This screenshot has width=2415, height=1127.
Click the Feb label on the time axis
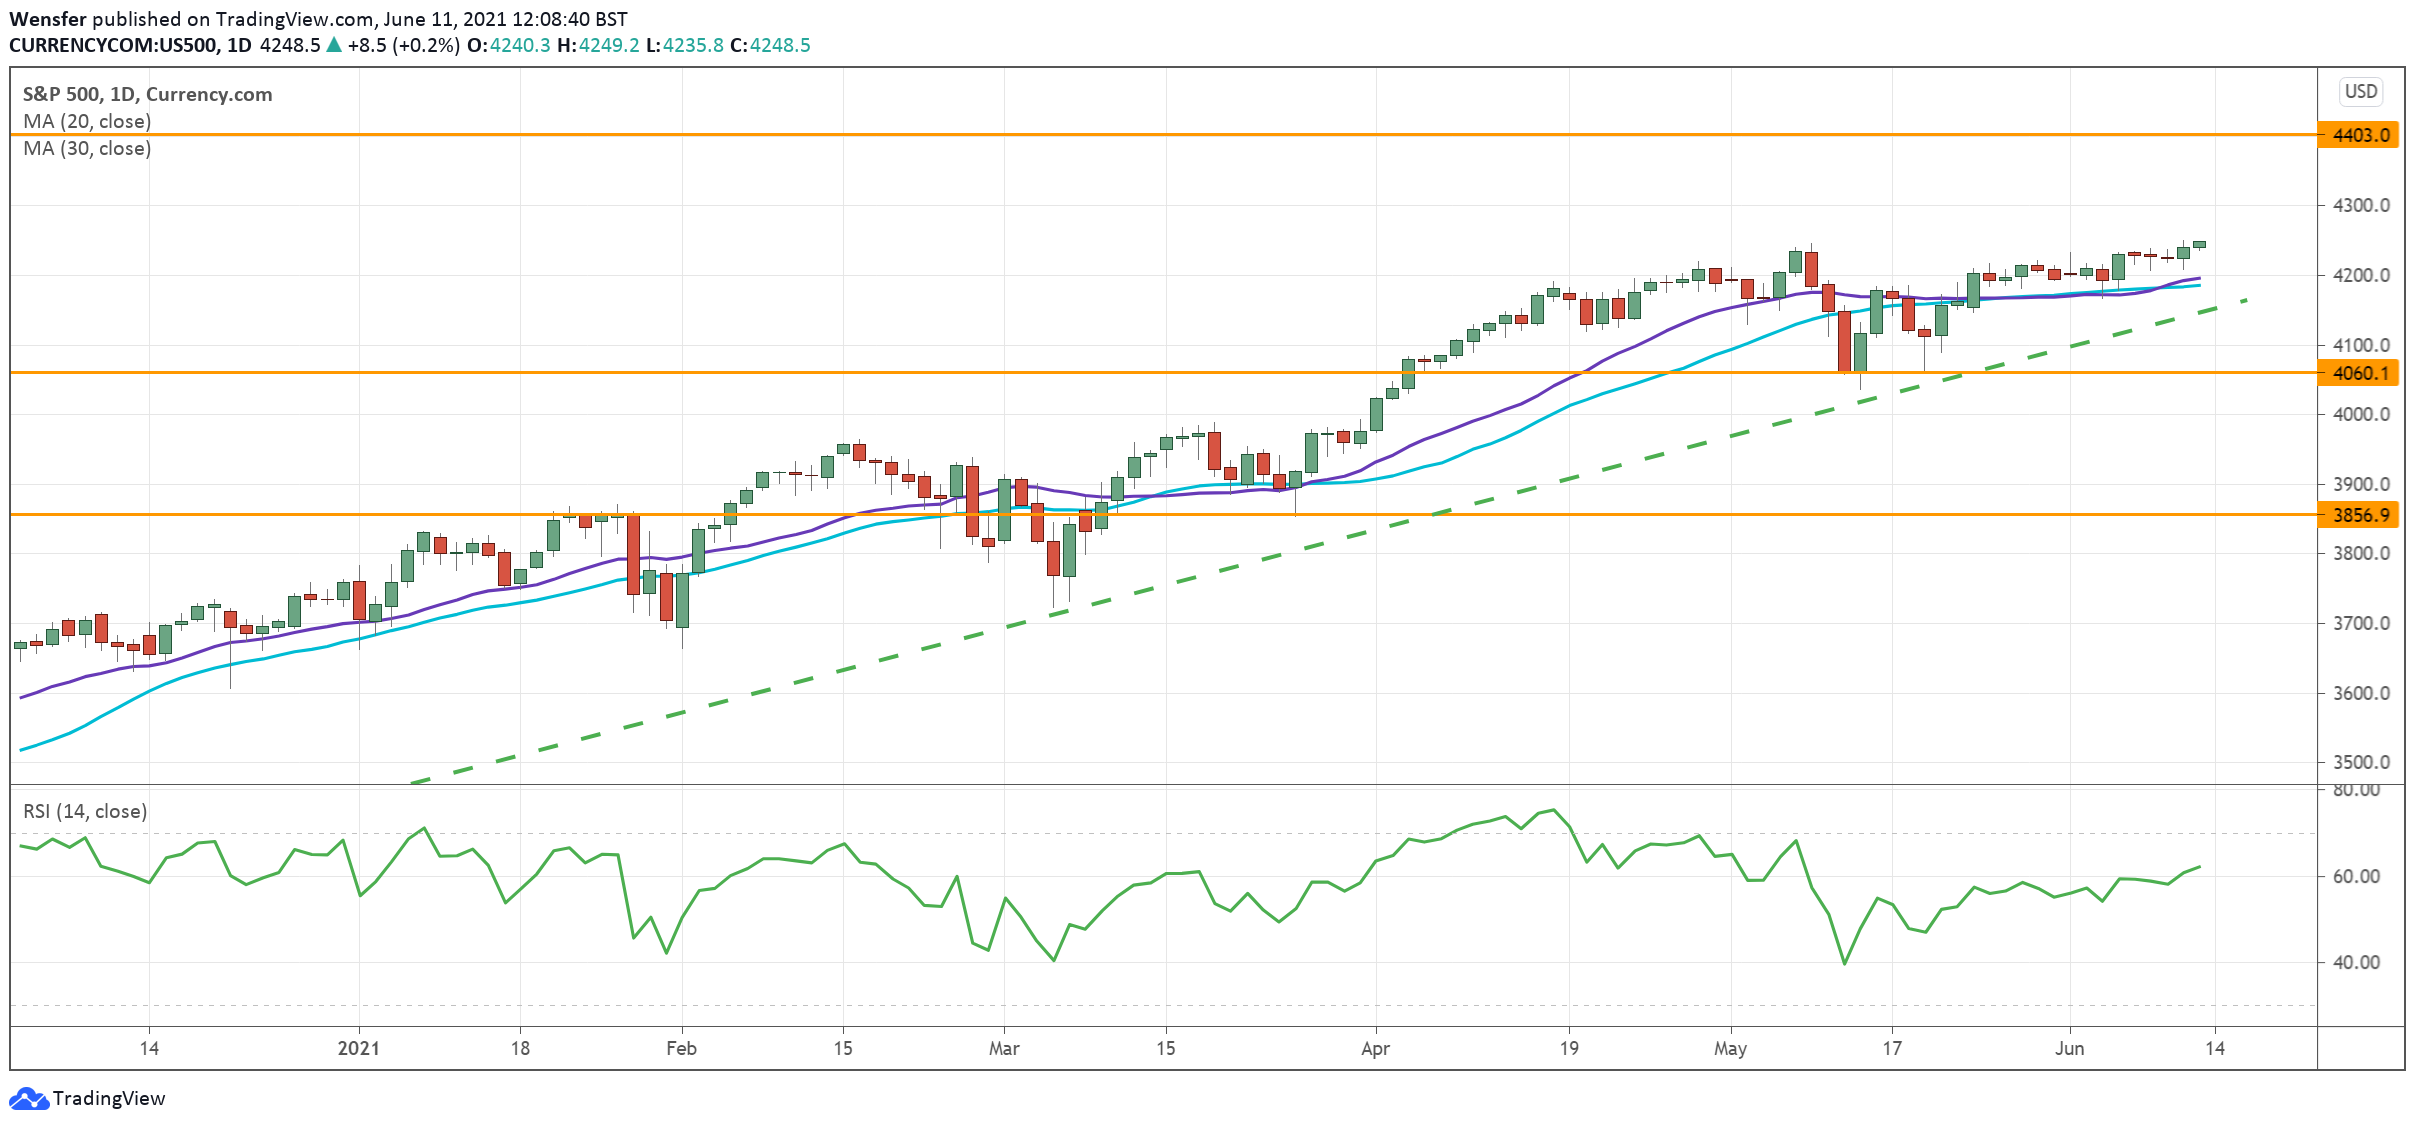681,1049
